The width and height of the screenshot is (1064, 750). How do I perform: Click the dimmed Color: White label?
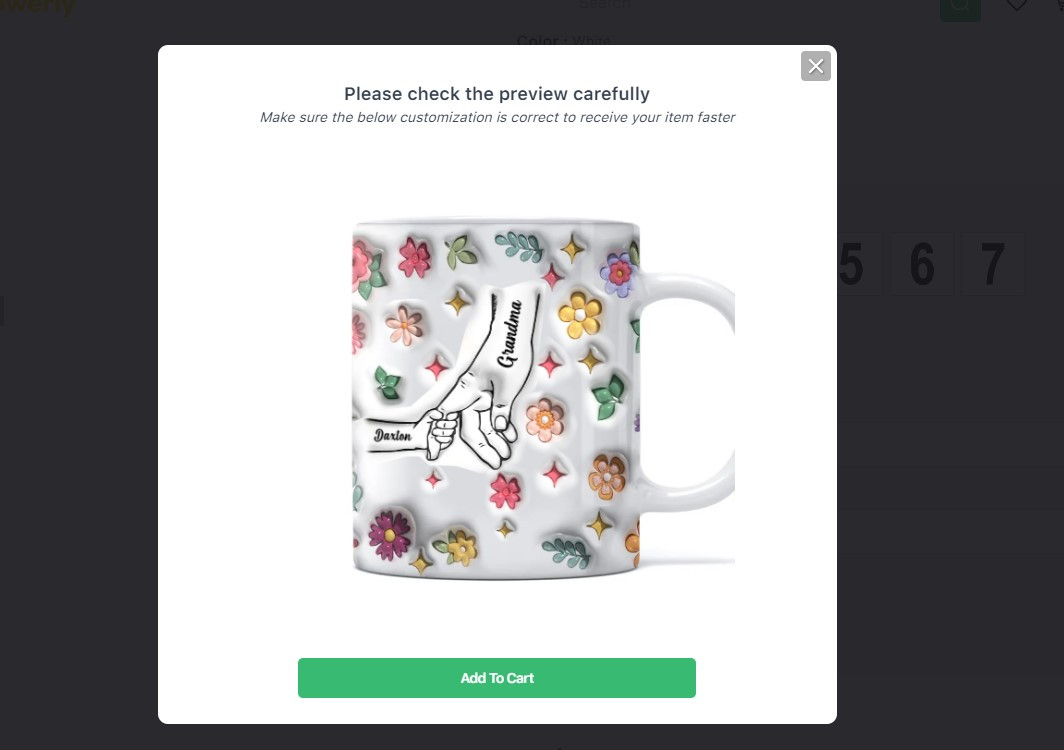point(563,41)
